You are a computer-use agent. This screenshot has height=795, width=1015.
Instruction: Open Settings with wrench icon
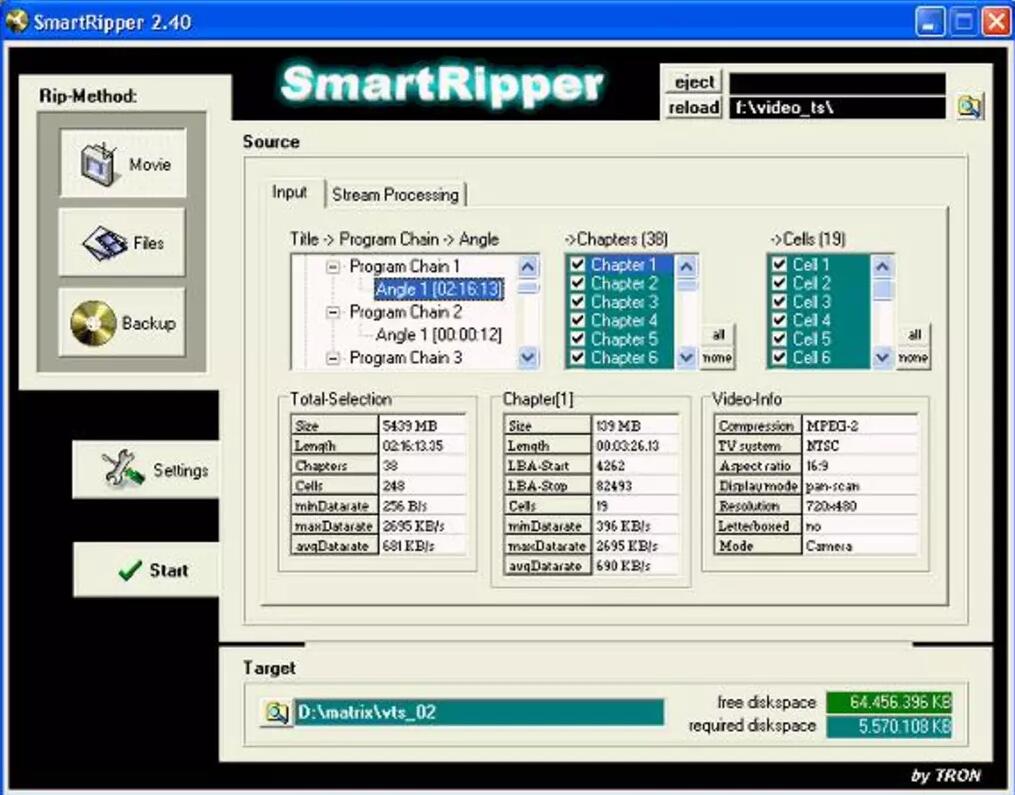(146, 470)
